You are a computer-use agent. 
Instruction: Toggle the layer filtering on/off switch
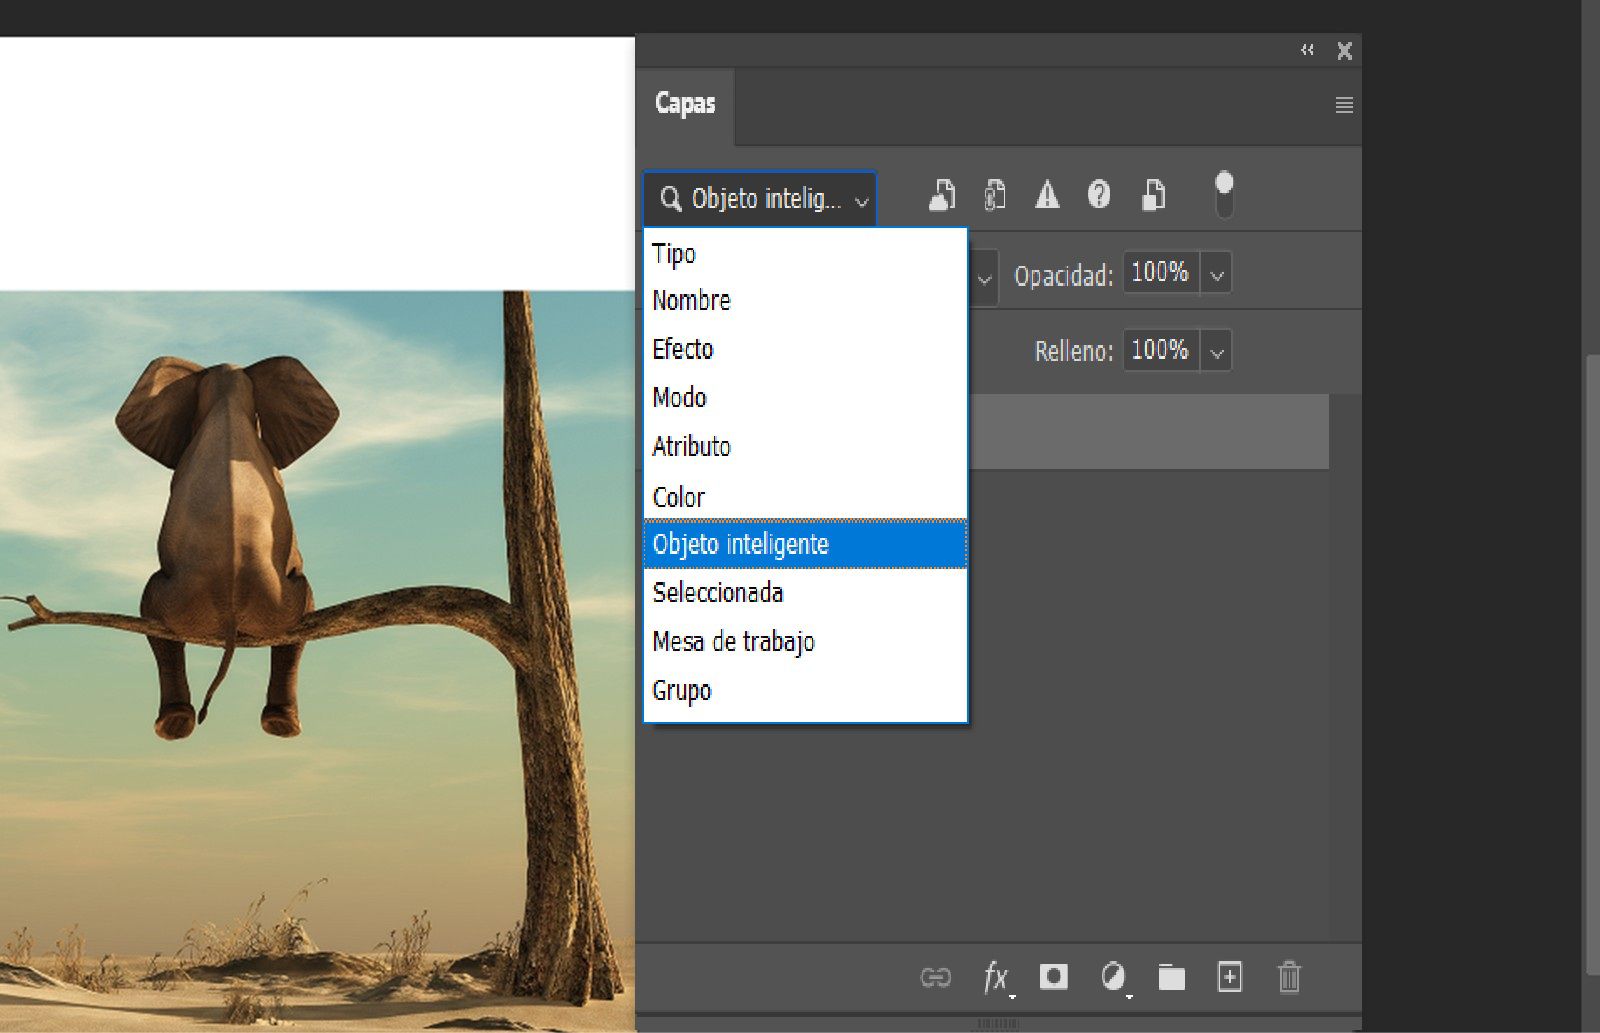tap(1225, 190)
